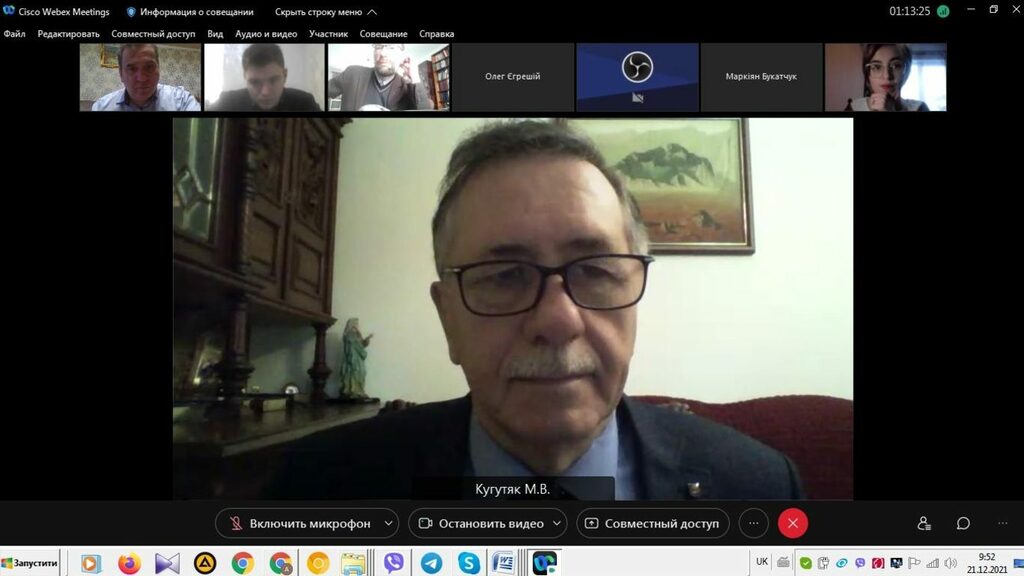The height and width of the screenshot is (576, 1024).
Task: Select Олег Єгрешій participant tile
Action: pos(513,77)
